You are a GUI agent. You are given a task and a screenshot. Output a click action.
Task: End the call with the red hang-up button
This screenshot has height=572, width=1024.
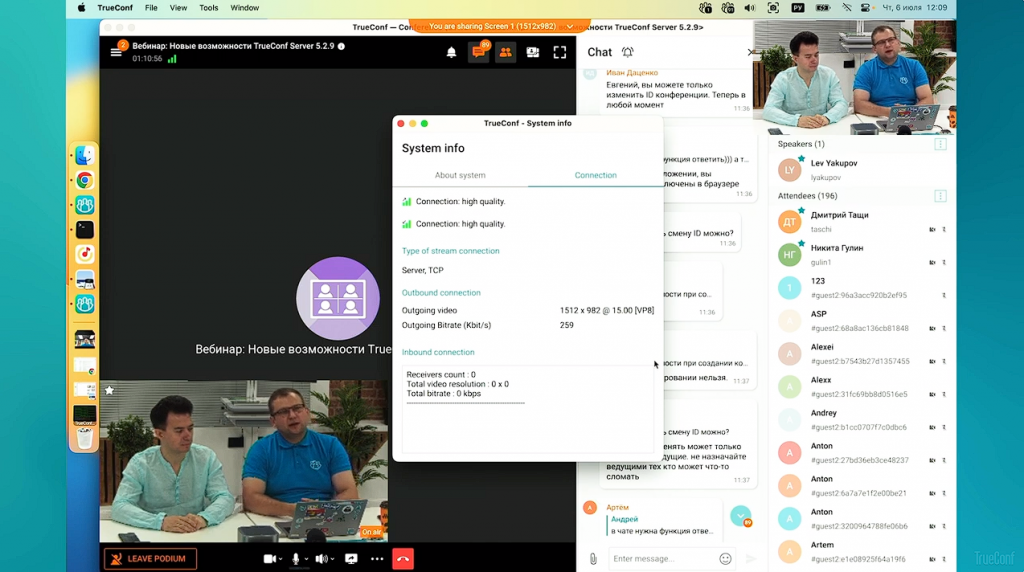click(403, 559)
